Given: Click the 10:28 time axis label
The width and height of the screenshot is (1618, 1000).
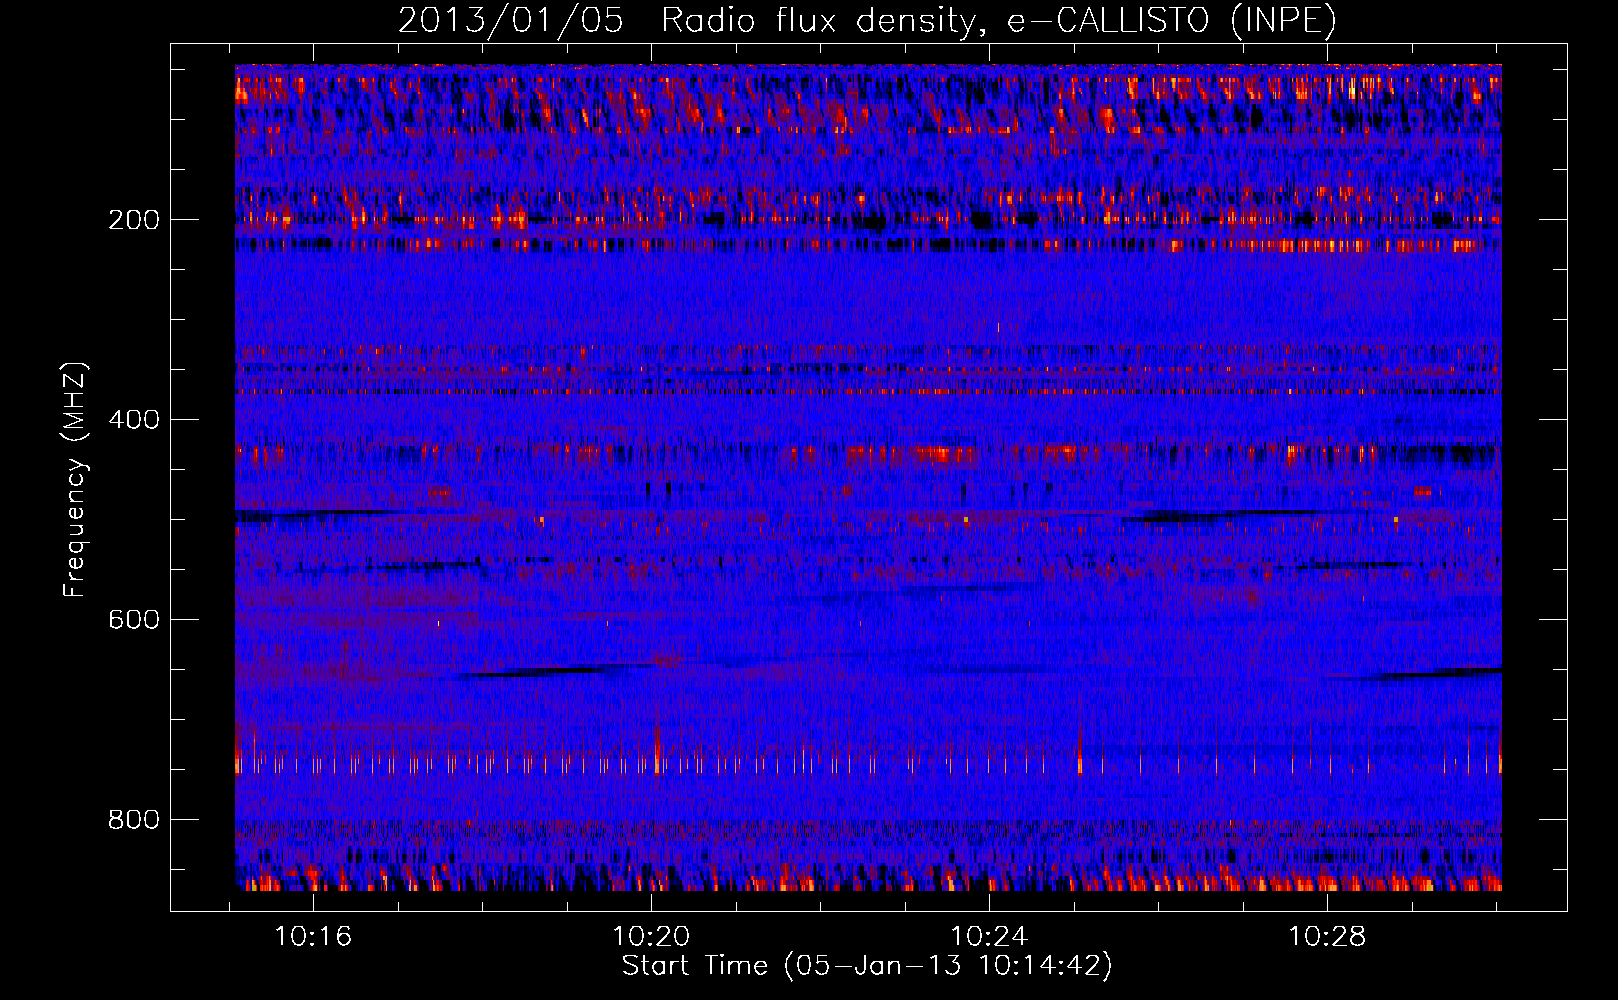Looking at the screenshot, I should [1327, 937].
